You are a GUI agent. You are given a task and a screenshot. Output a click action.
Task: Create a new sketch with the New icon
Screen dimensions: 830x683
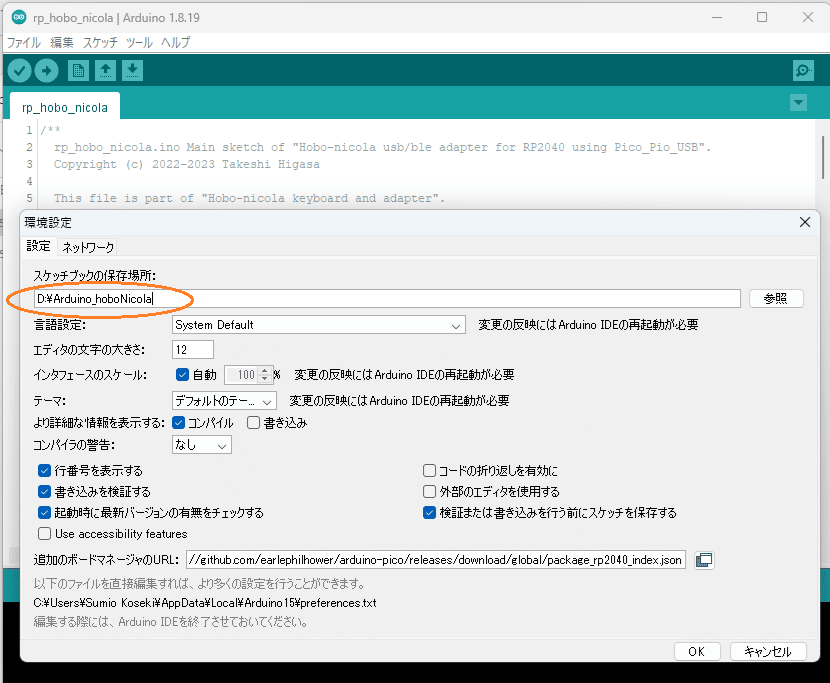tap(78, 70)
